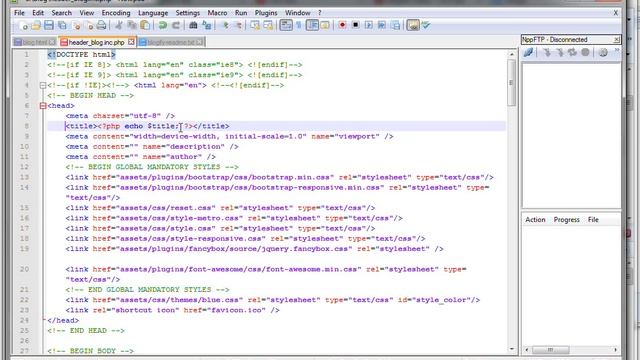The width and height of the screenshot is (640, 360).
Task: Create a new document with the New icon
Action: pos(24,25)
